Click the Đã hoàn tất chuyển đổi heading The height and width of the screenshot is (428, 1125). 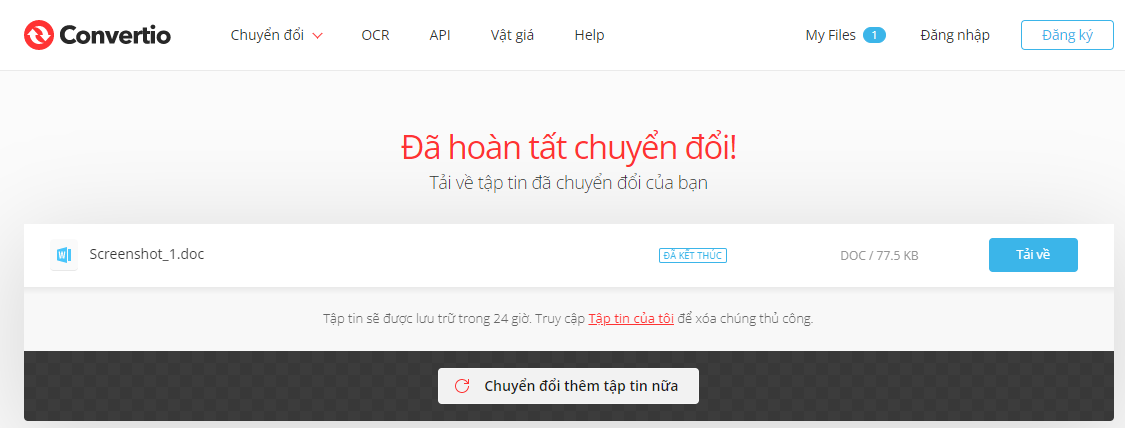pos(568,148)
